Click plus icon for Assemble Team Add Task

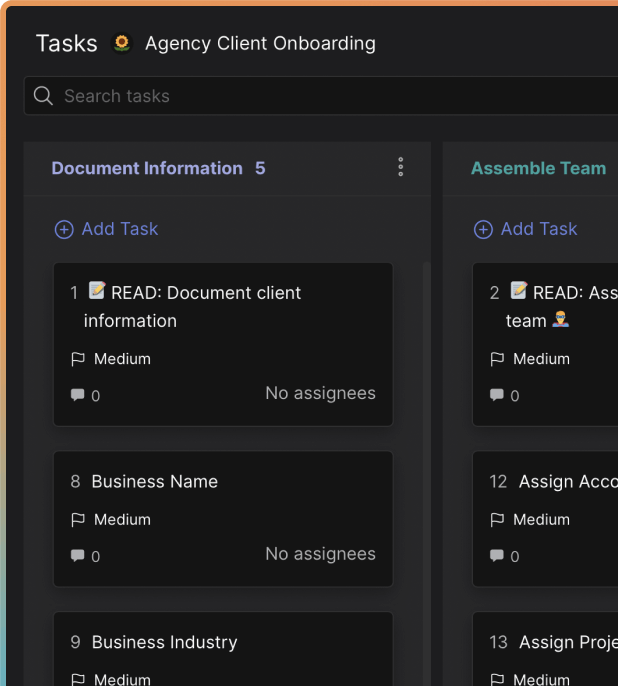pos(483,230)
